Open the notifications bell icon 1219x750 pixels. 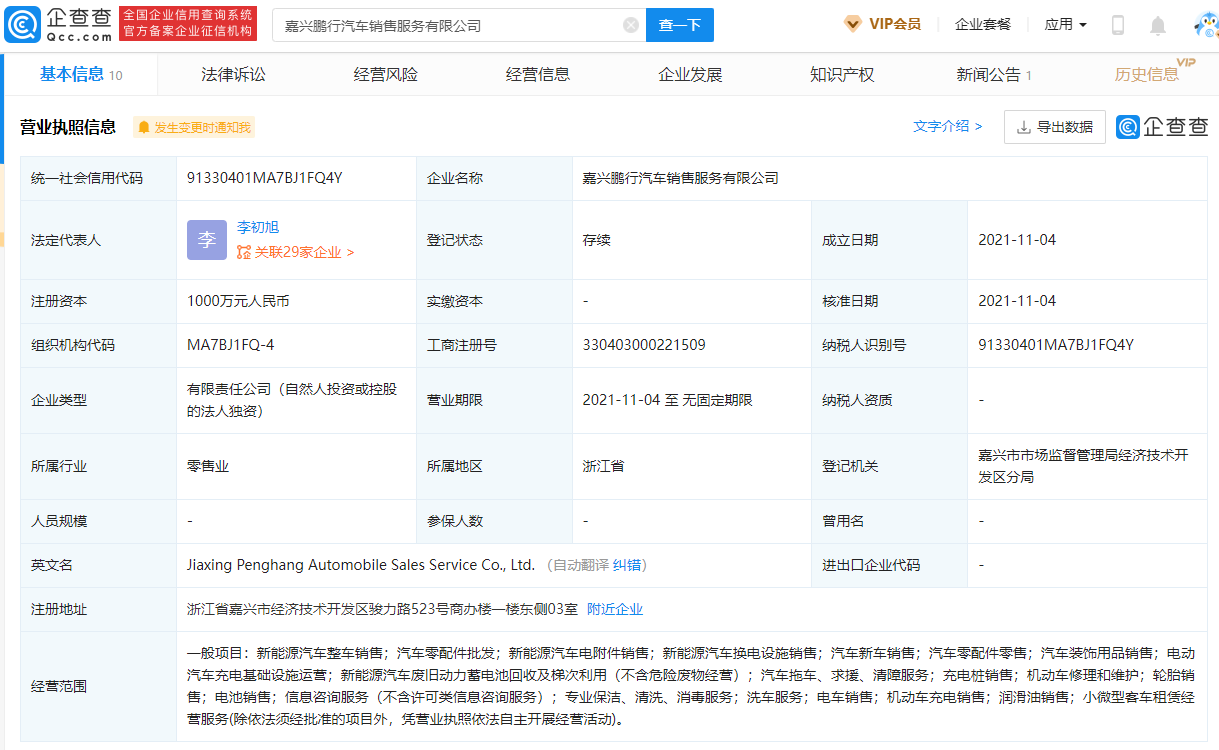pos(1158,25)
